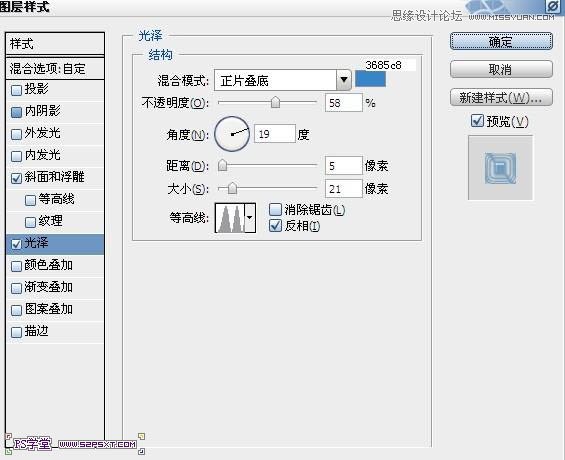Enable the 图案叠加 checkbox
Screen dimensions: 565x460
point(16,310)
